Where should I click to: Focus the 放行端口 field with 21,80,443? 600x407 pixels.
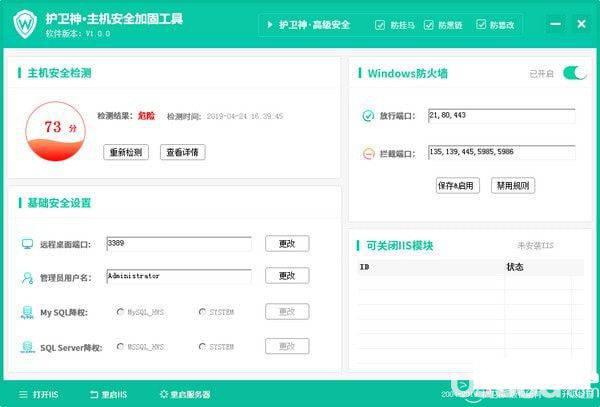click(x=502, y=116)
